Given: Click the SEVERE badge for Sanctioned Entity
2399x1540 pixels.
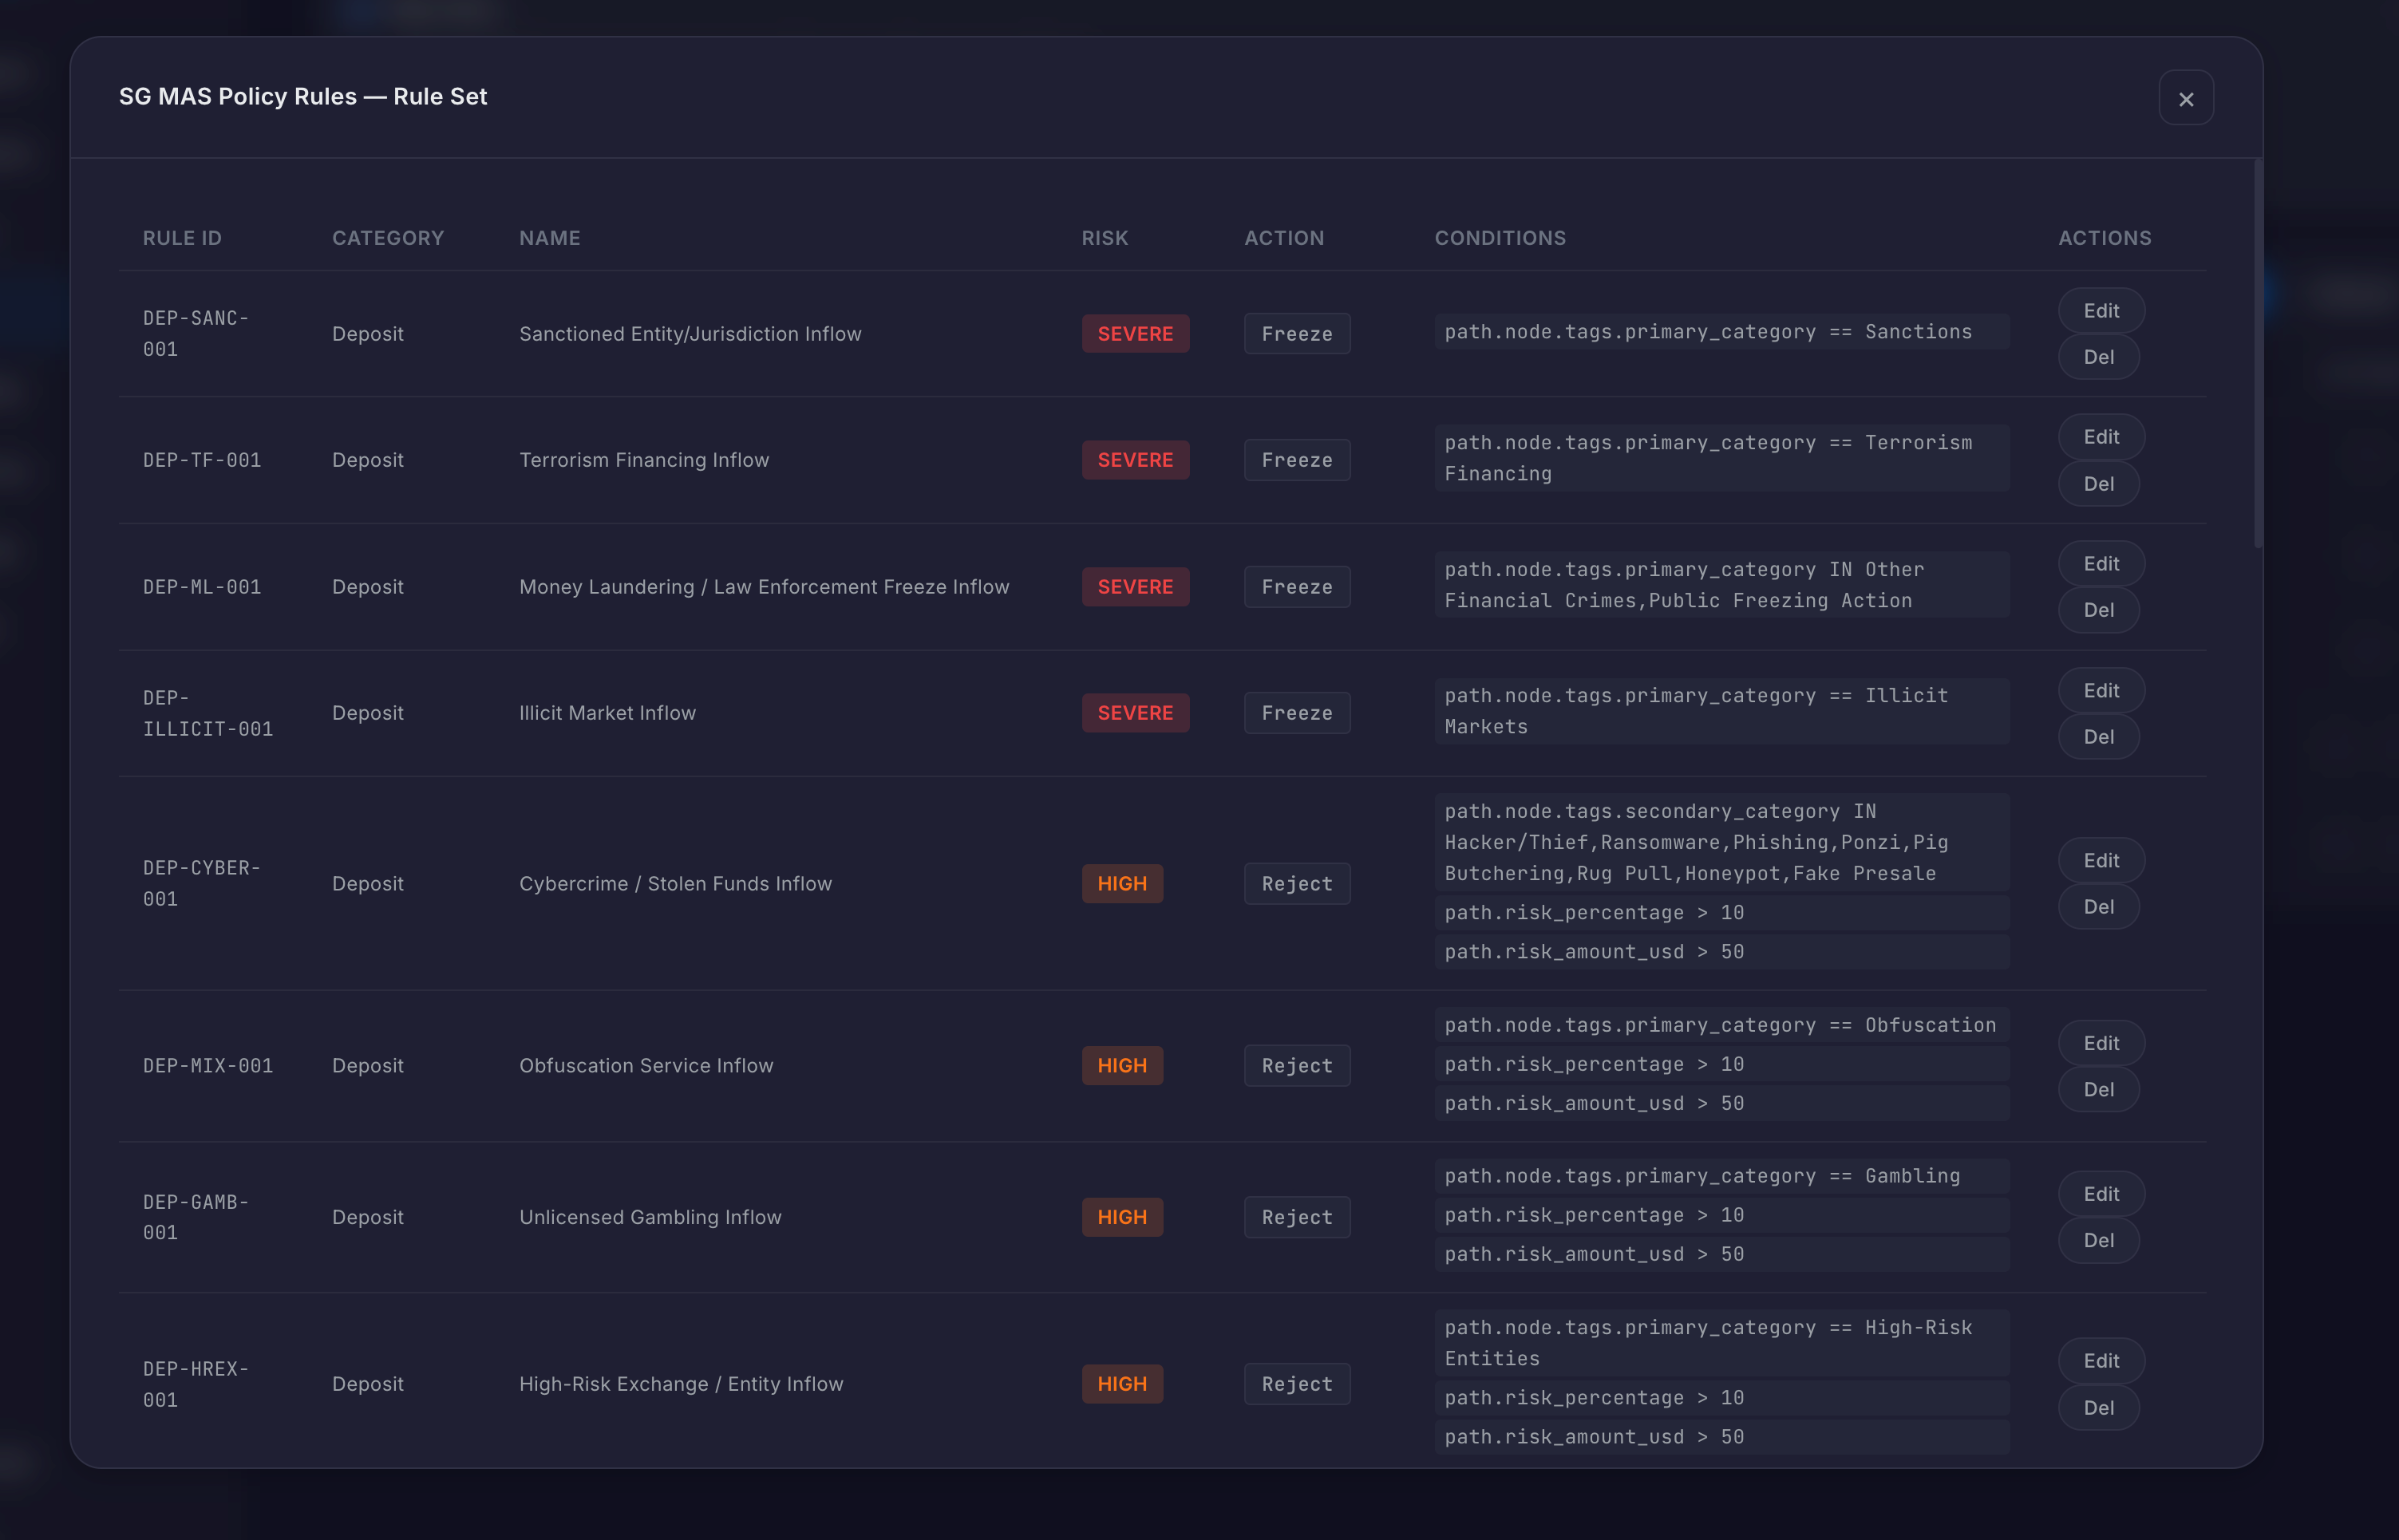Looking at the screenshot, I should pyautogui.click(x=1135, y=334).
